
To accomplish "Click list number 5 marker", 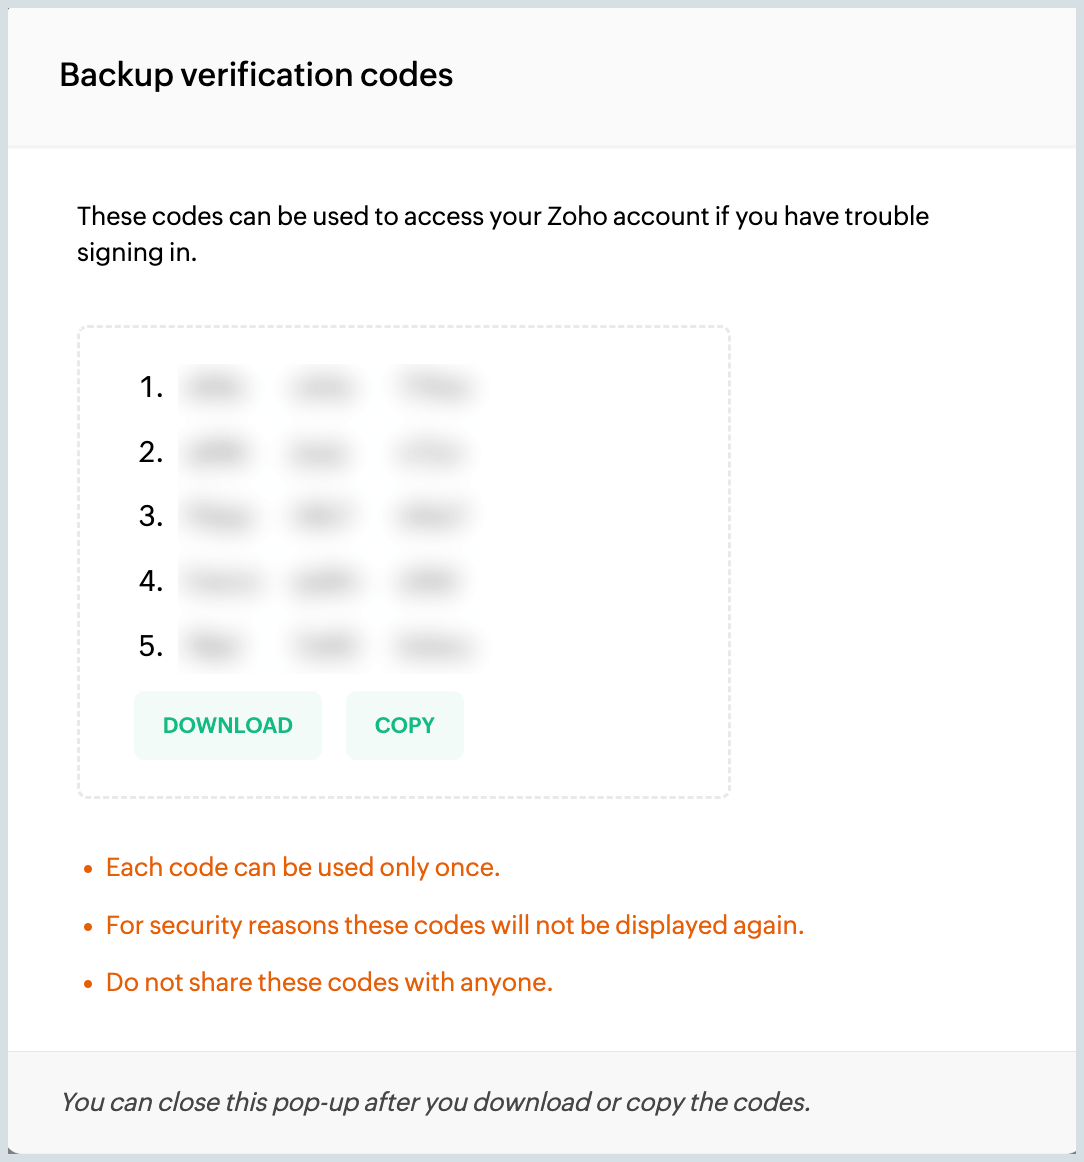I will point(151,647).
